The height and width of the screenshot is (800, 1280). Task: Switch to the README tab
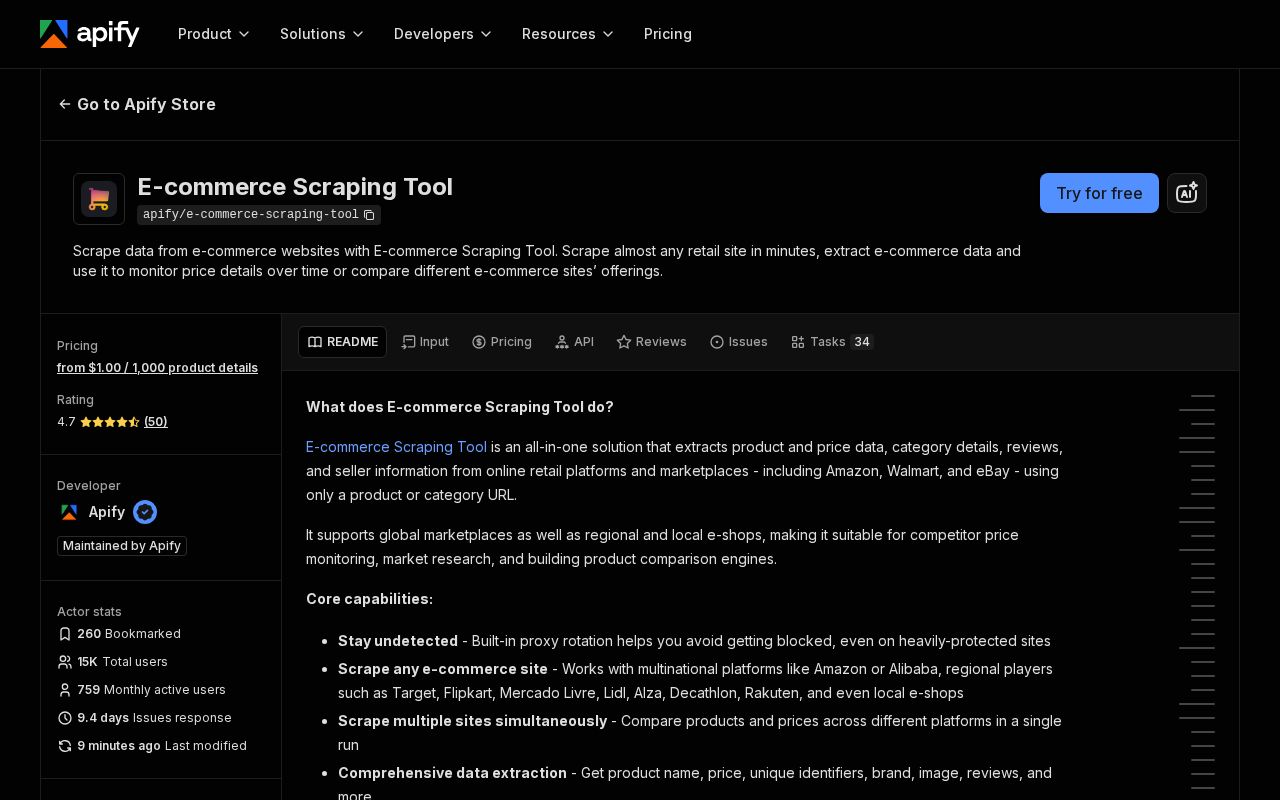pos(342,342)
